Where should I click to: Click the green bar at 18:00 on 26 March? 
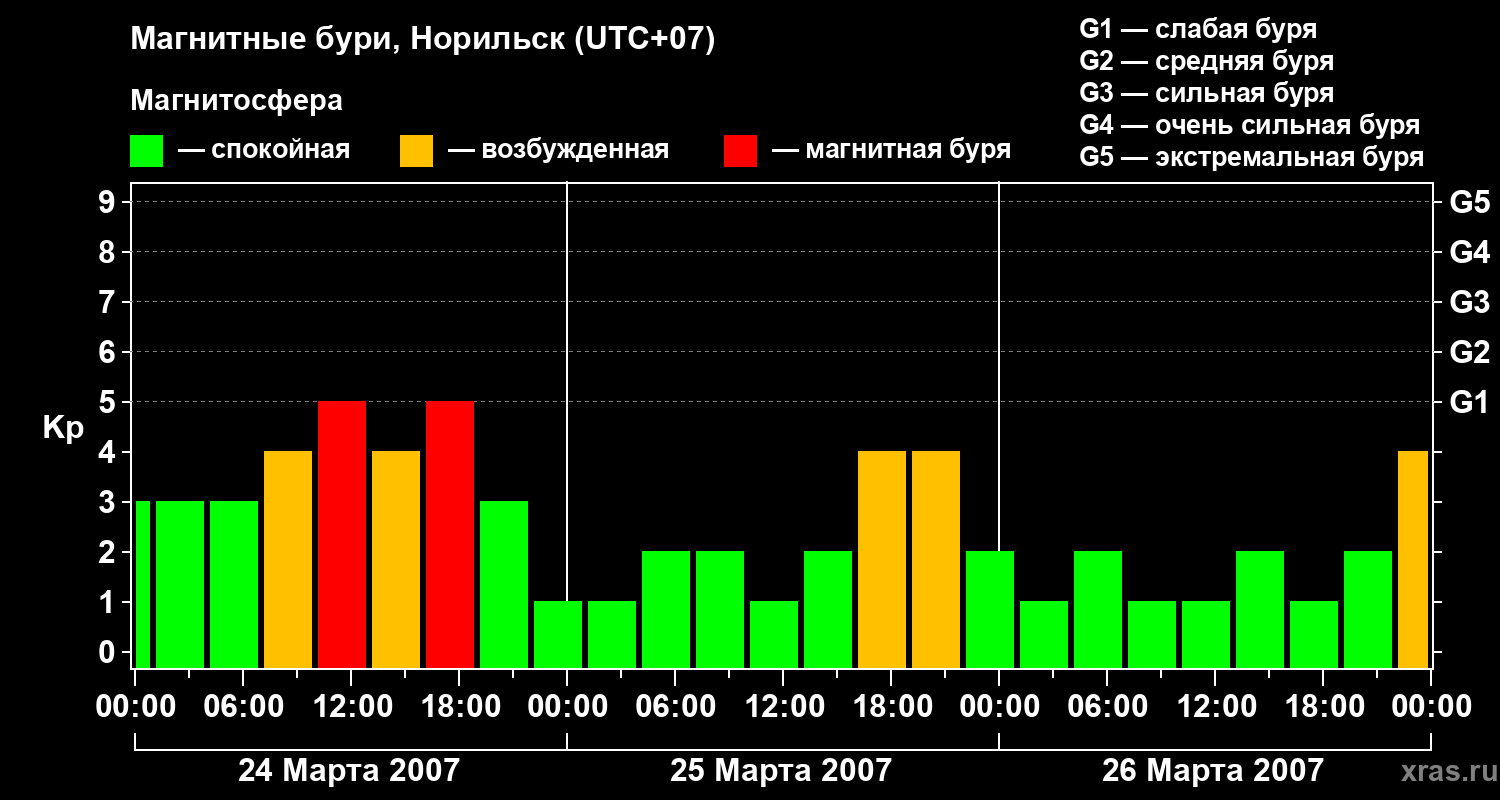point(1314,634)
